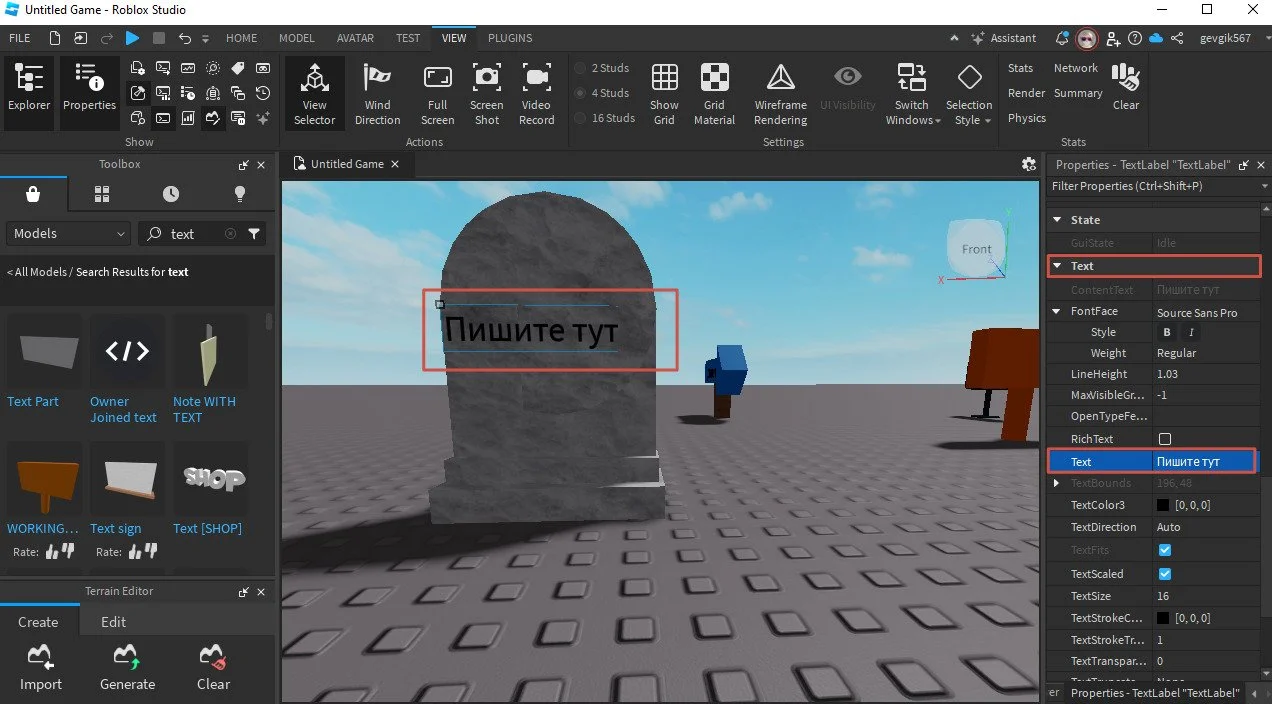Expand the Selection Style dropdown

pos(968,94)
